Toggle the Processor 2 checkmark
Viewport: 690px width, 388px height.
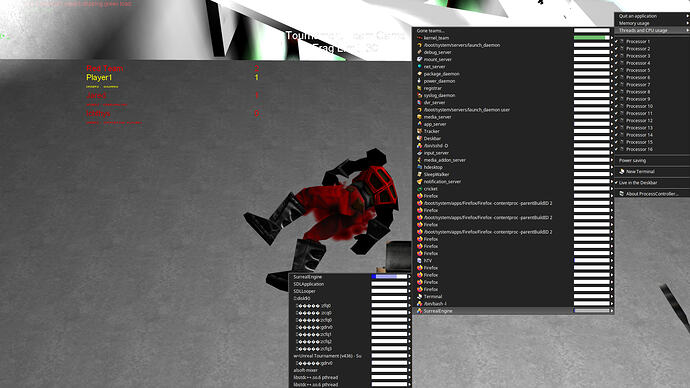pos(616,48)
